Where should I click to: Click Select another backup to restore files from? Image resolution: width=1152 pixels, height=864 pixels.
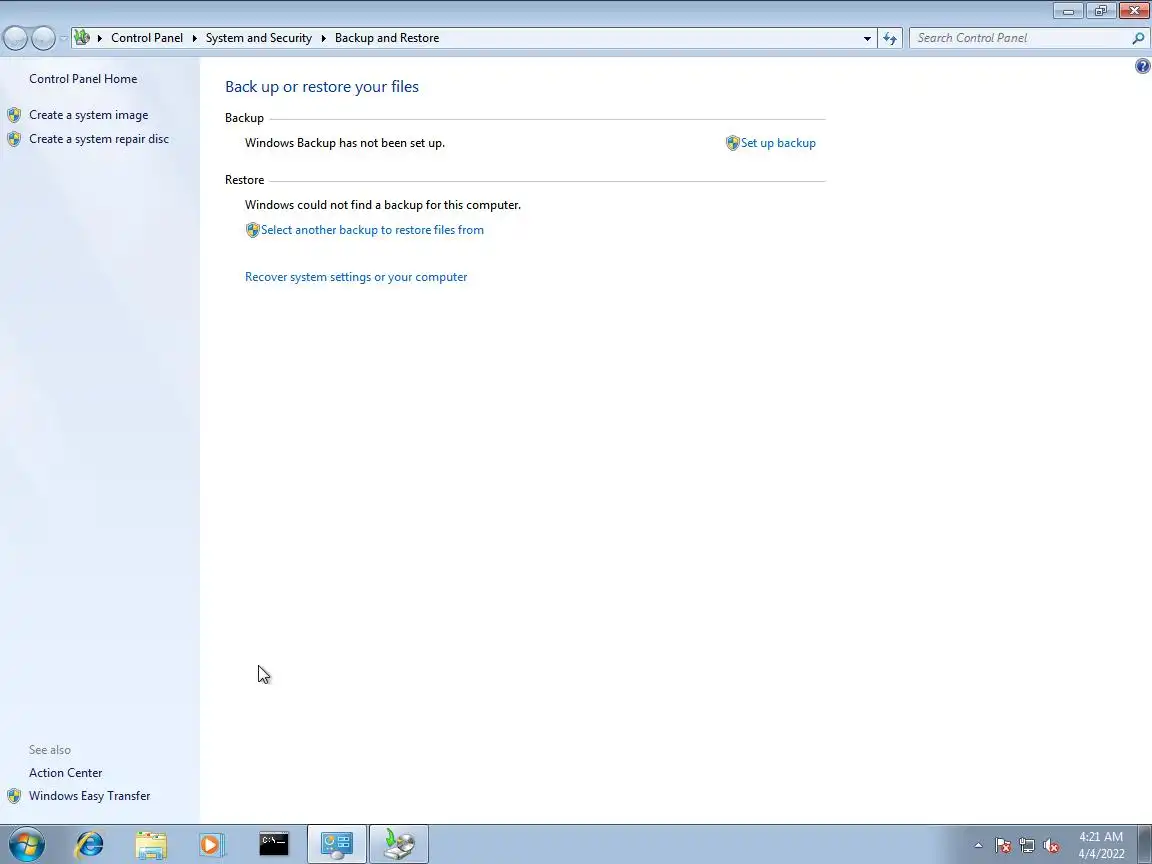(372, 230)
